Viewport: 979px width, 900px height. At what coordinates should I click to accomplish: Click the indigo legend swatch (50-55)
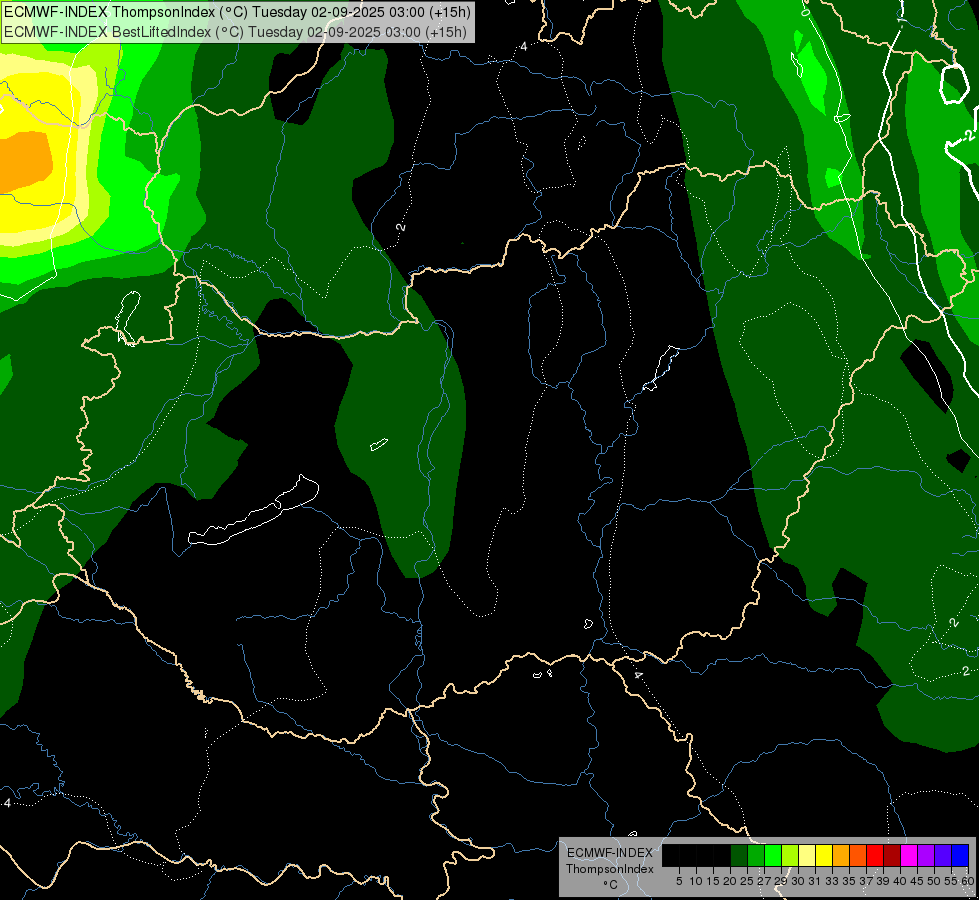(x=943, y=855)
